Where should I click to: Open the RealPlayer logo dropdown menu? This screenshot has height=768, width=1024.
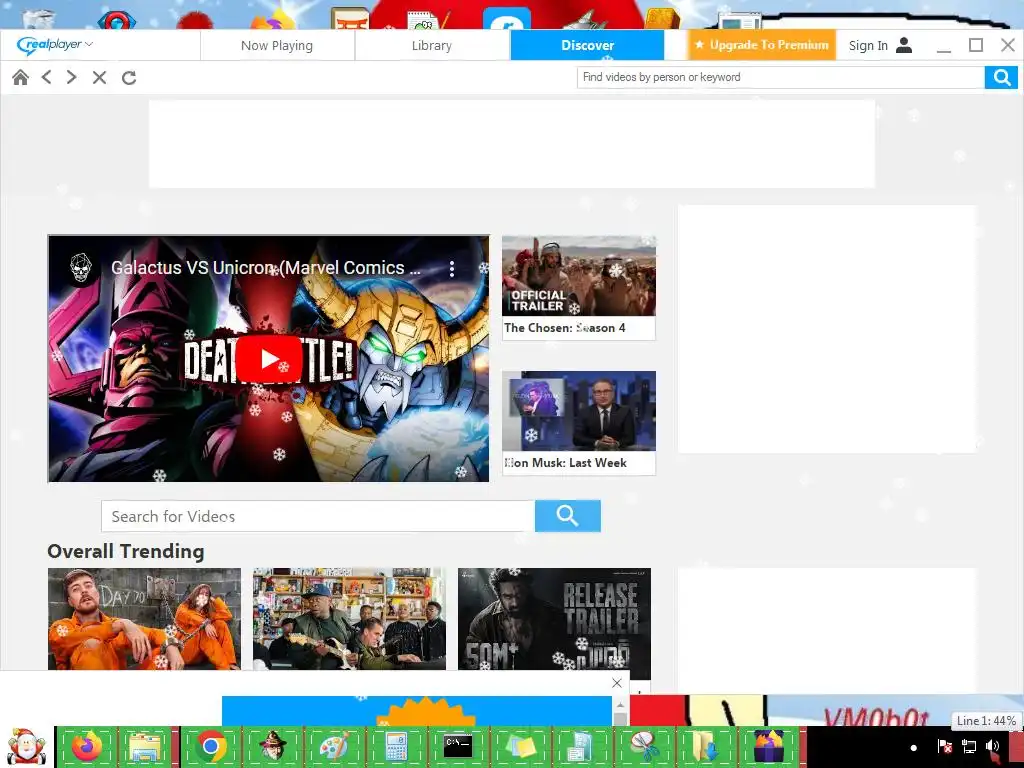[x=56, y=45]
